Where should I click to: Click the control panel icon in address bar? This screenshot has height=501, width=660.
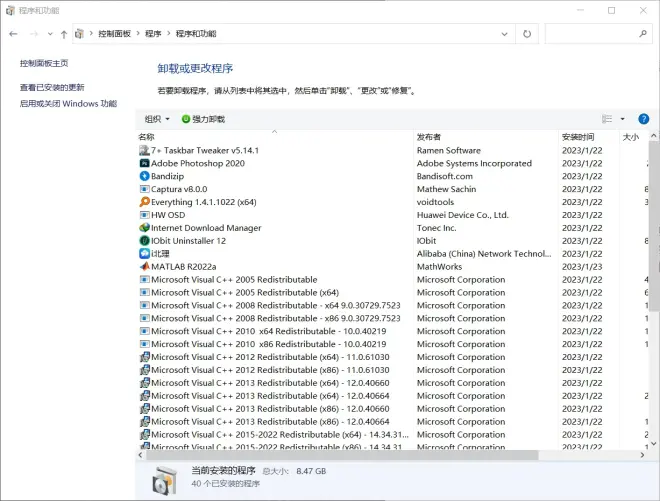[x=79, y=34]
